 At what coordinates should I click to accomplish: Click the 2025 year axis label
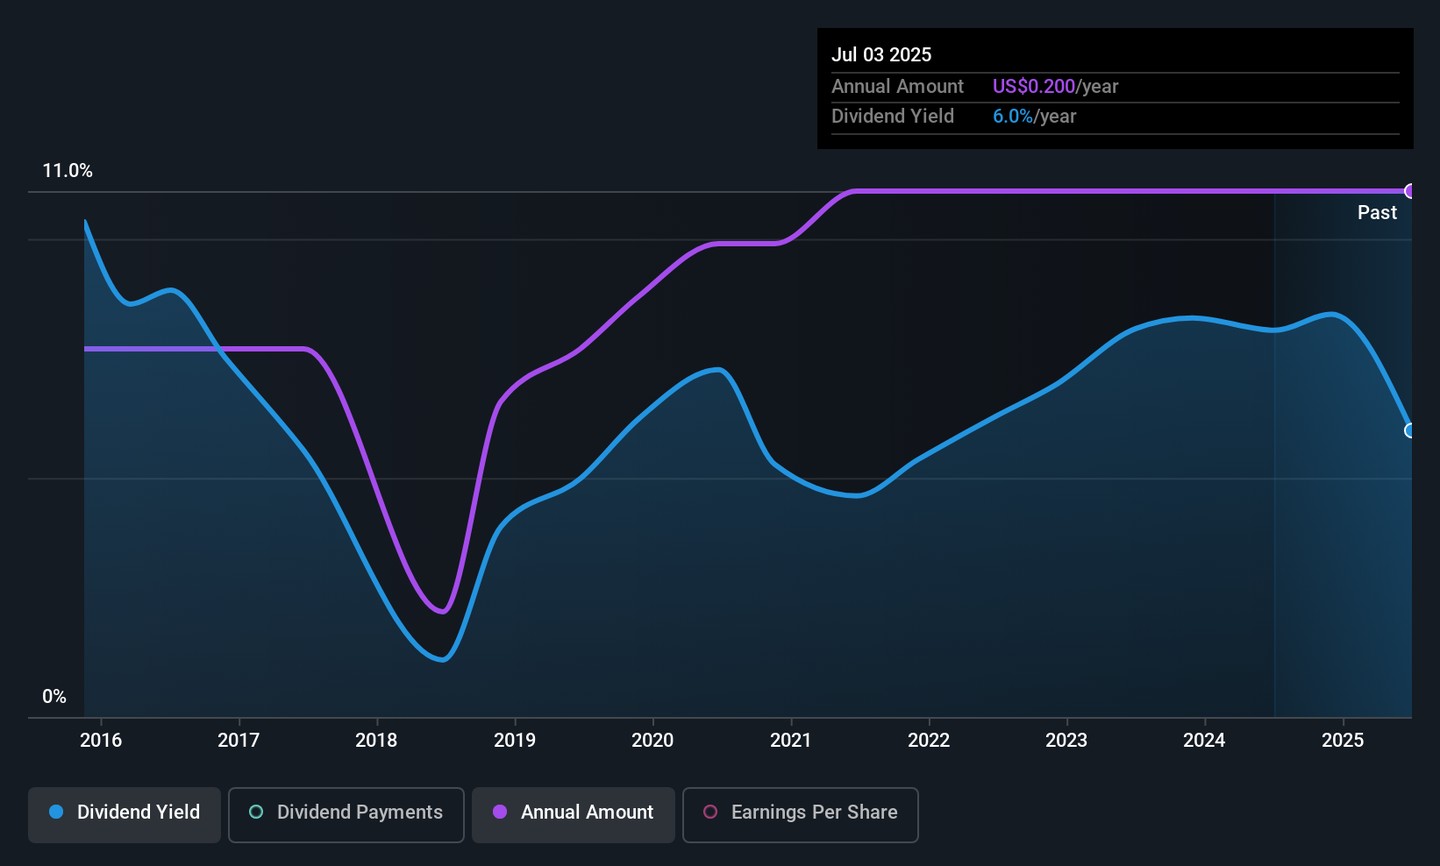point(1343,740)
